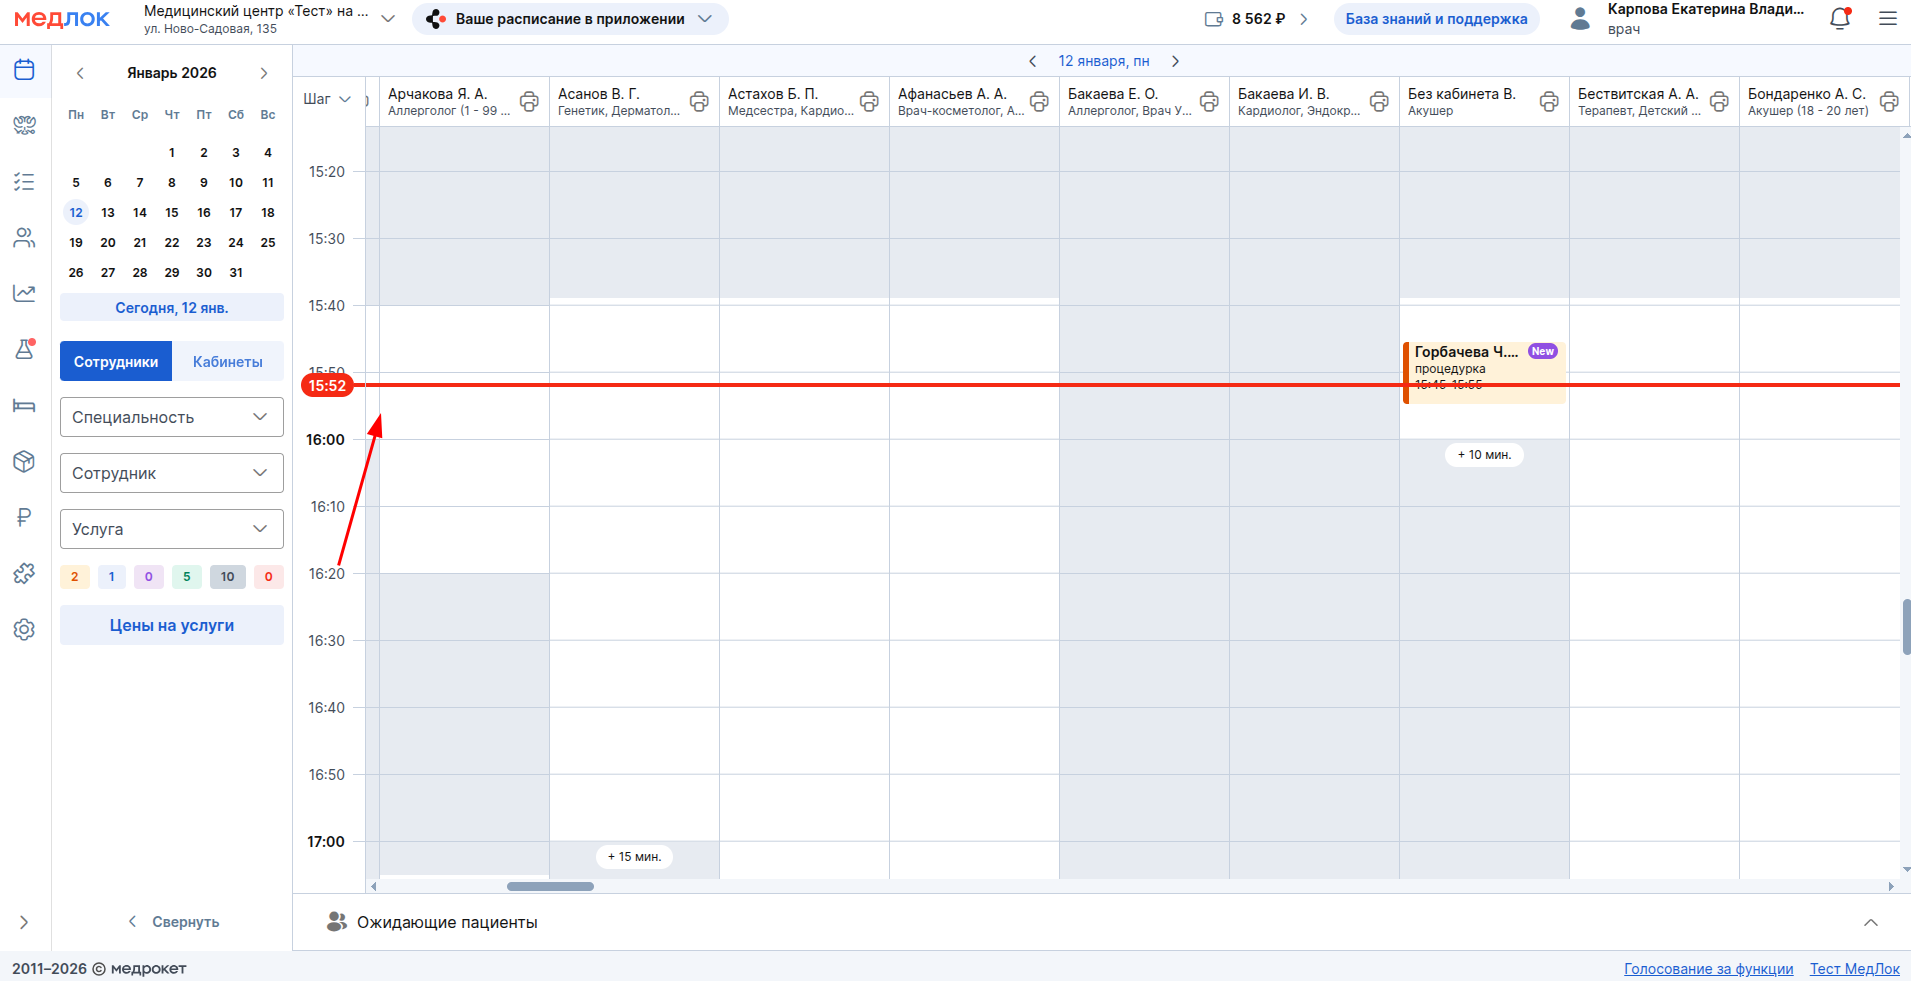Click the Цены на услуги button
Image resolution: width=1911 pixels, height=981 pixels.
(172, 625)
